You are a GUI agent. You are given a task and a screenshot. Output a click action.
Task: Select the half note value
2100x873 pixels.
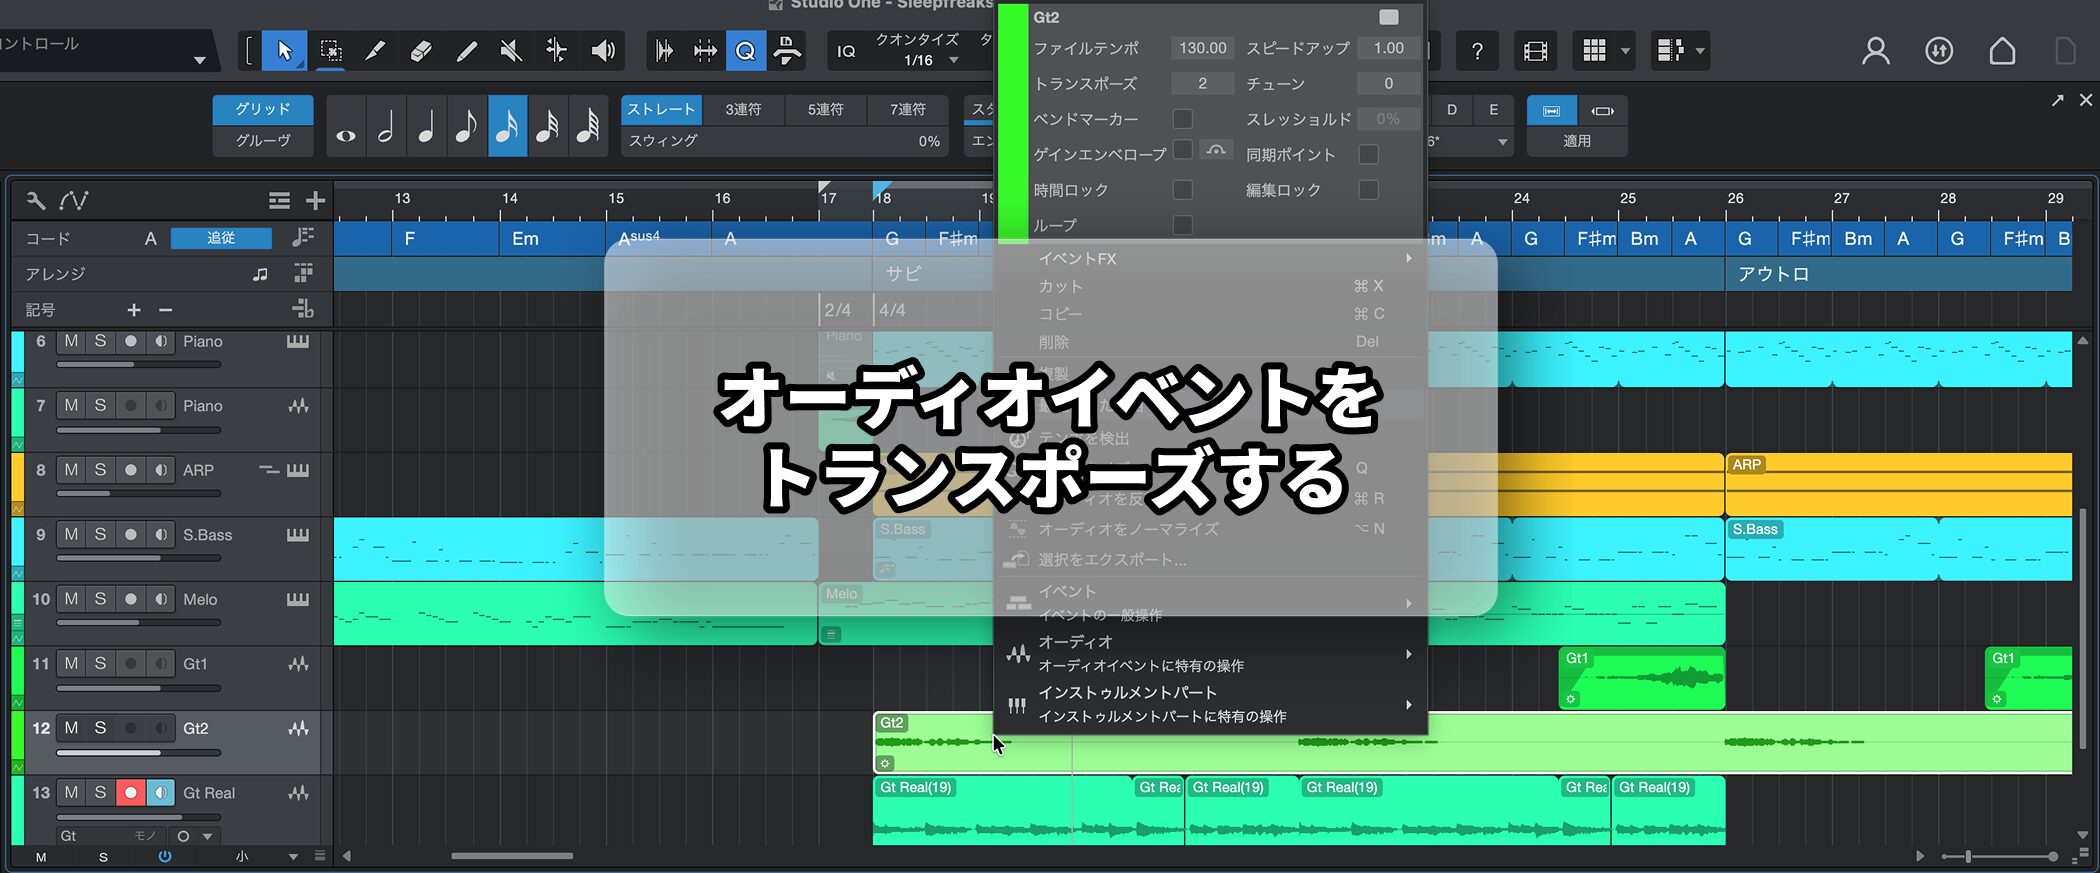click(x=386, y=127)
